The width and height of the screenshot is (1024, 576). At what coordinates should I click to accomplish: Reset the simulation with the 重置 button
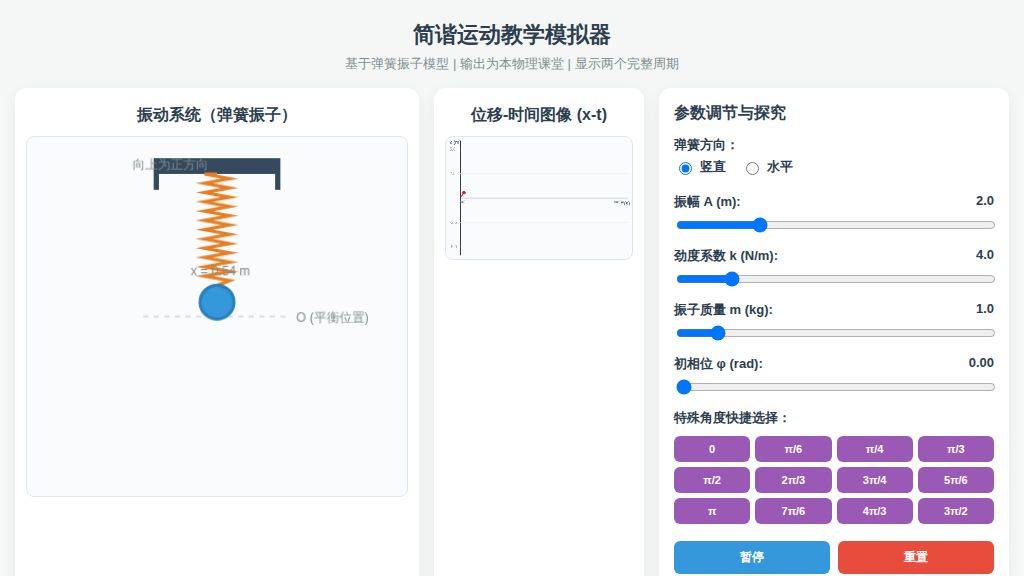916,557
